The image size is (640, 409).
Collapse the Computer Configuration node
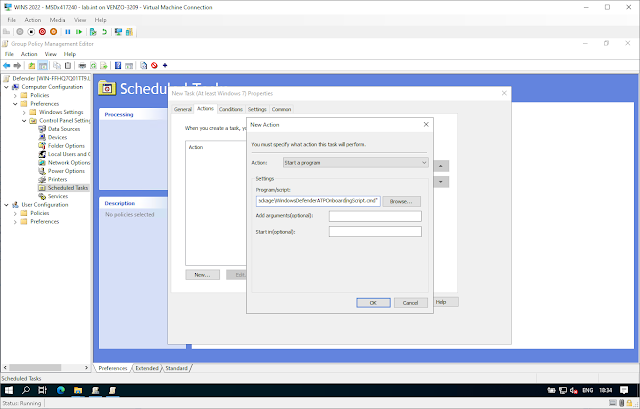[7, 87]
